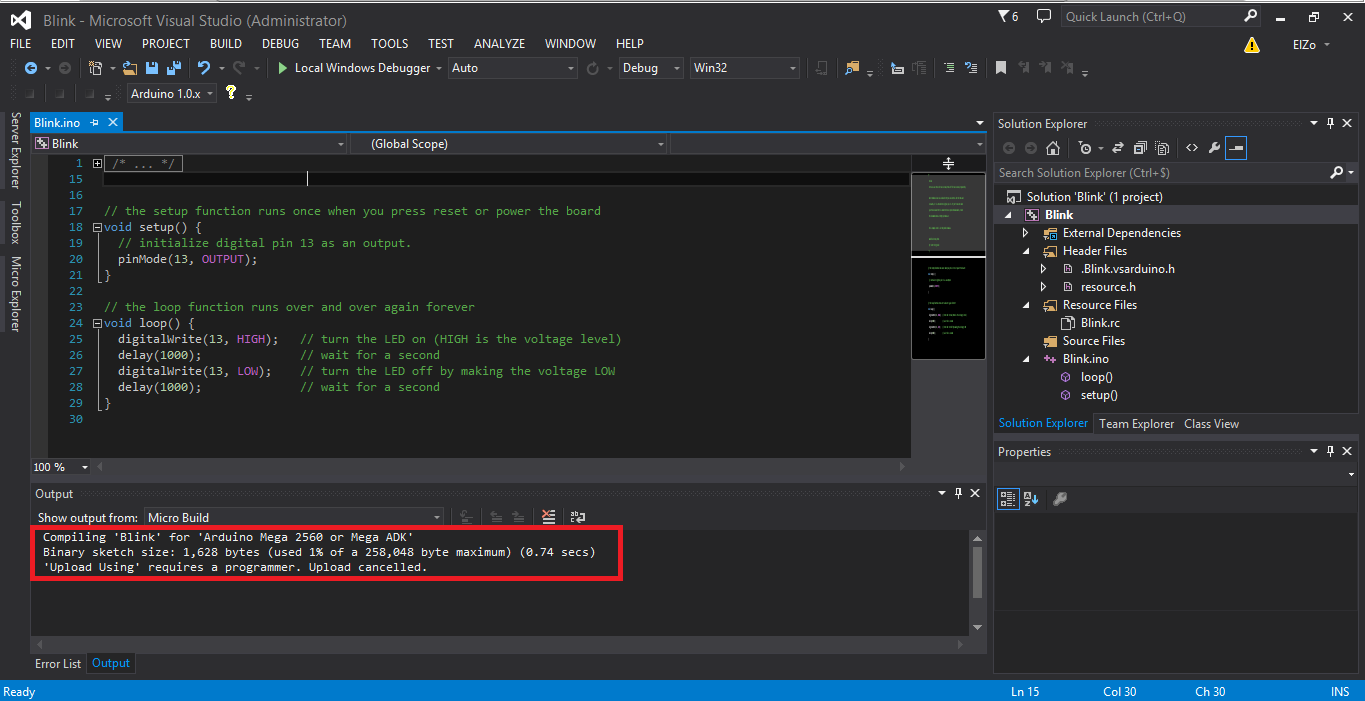Toggle Word Wrap in the Output window
1365x701 pixels.
578,517
